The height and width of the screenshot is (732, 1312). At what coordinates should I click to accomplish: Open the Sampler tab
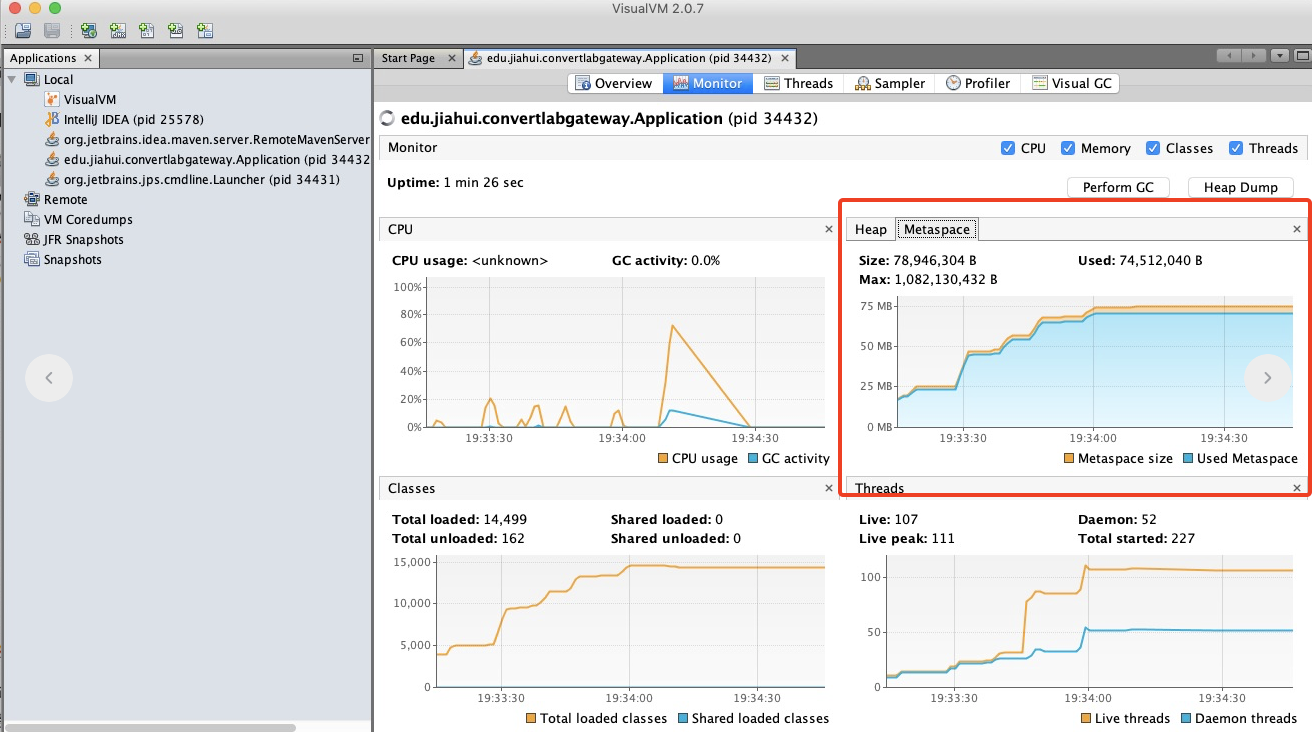pos(889,83)
